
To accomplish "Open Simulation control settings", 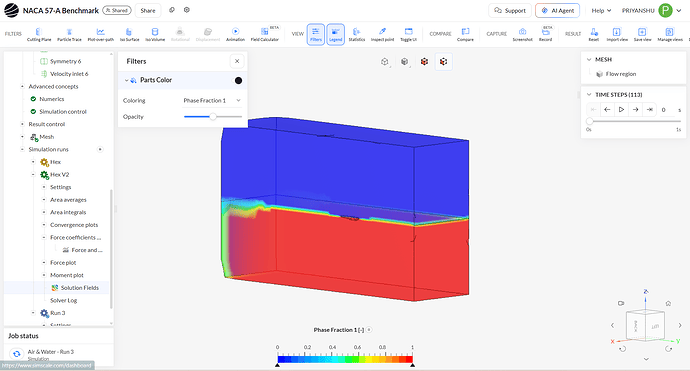I will [63, 112].
